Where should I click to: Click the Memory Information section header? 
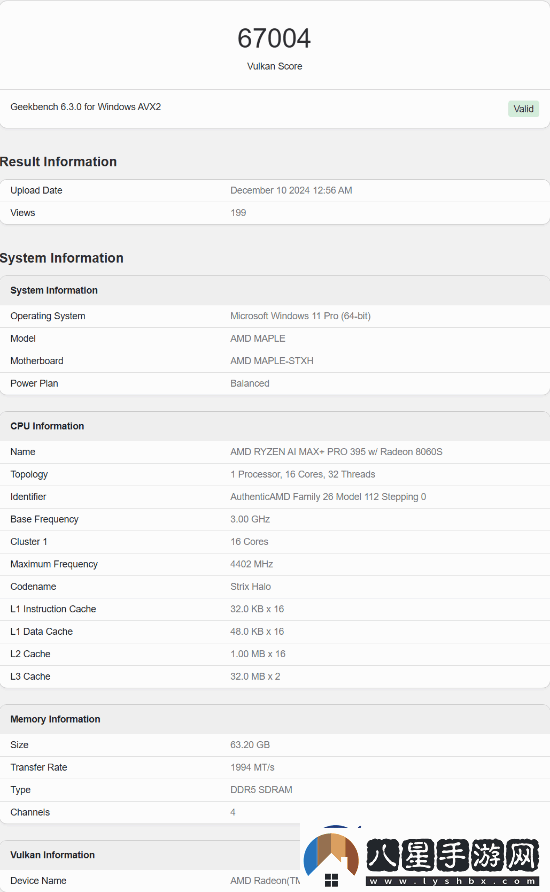tap(55, 719)
